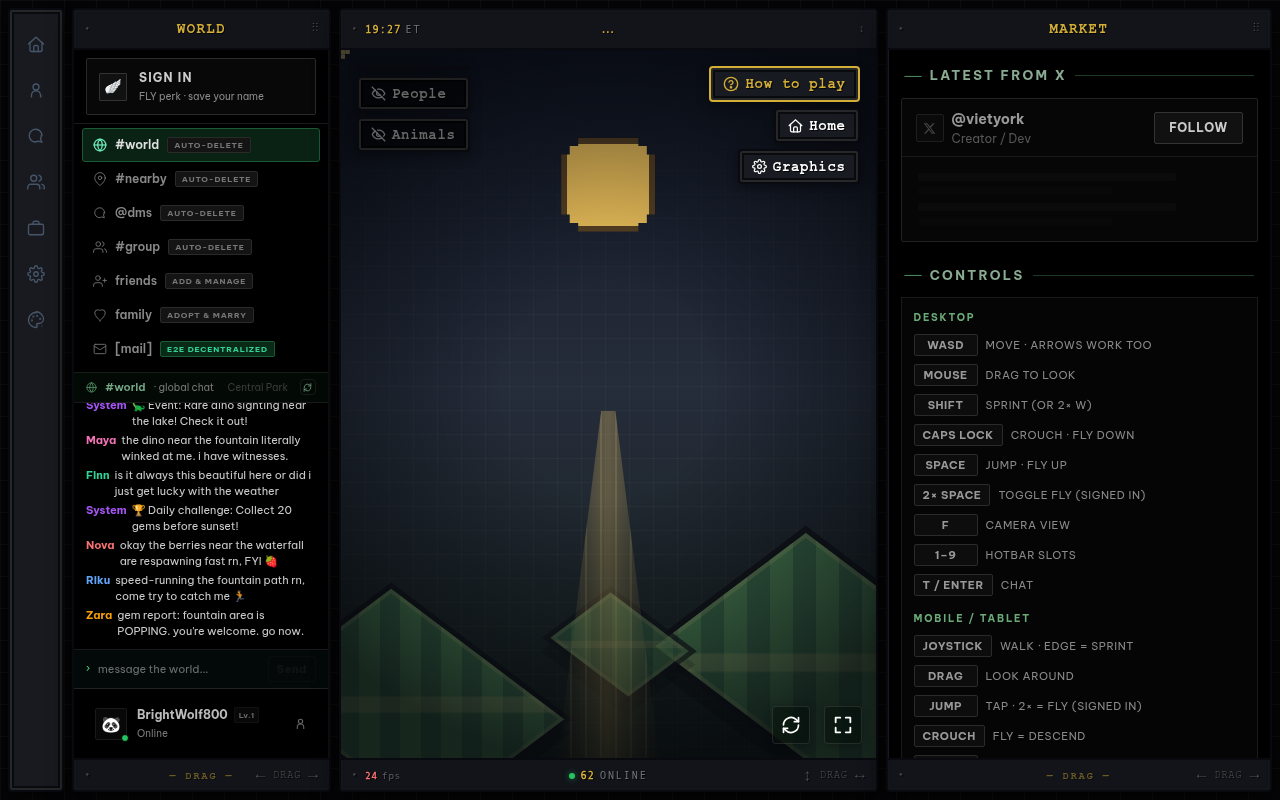Click the How to play button
The image size is (1280, 800).
[785, 84]
